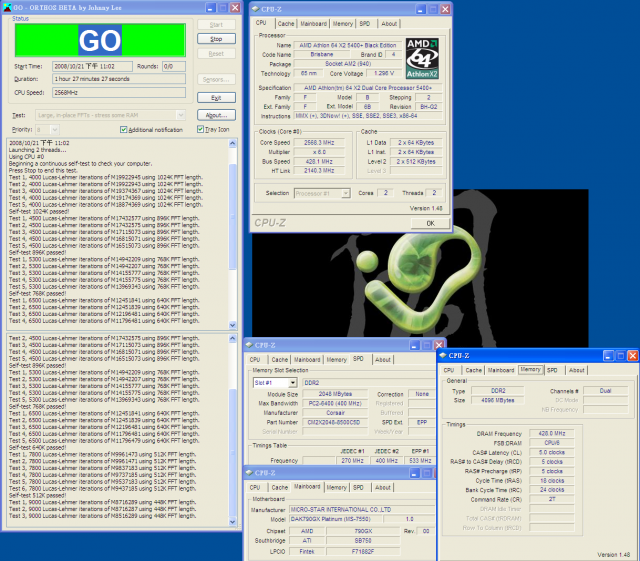The image size is (640, 561).
Task: Select SPD tab in the CPU-Z Memory window
Action: [x=552, y=370]
